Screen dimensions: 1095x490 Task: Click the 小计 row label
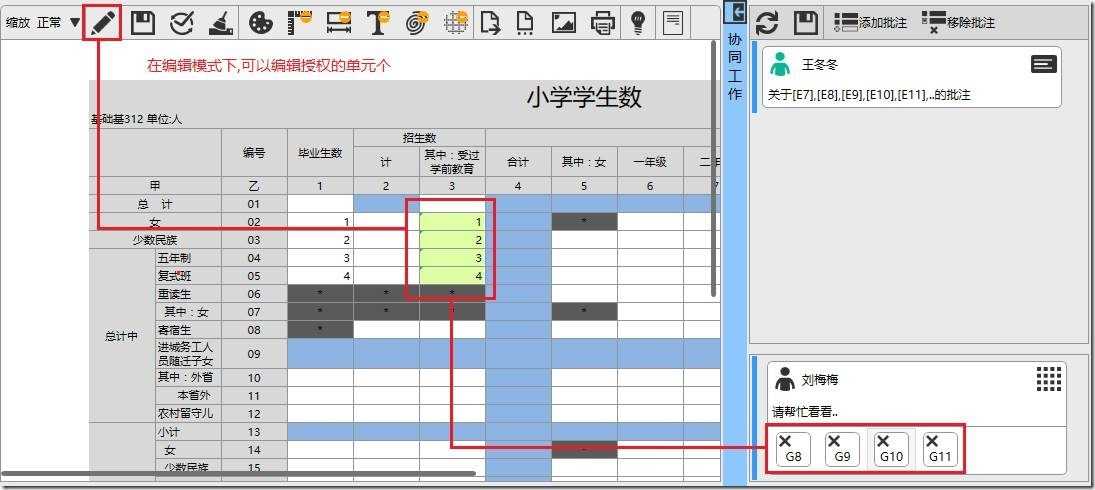[x=187, y=432]
